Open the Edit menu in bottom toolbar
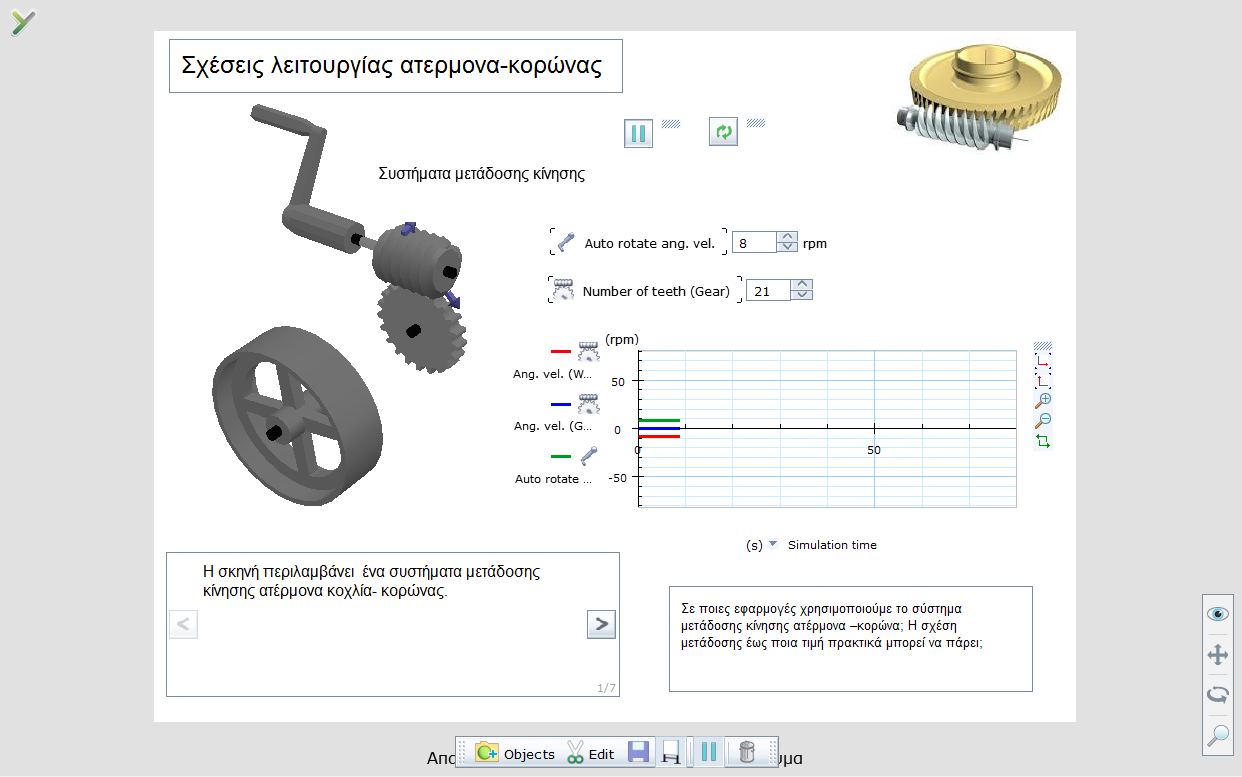 (590, 753)
